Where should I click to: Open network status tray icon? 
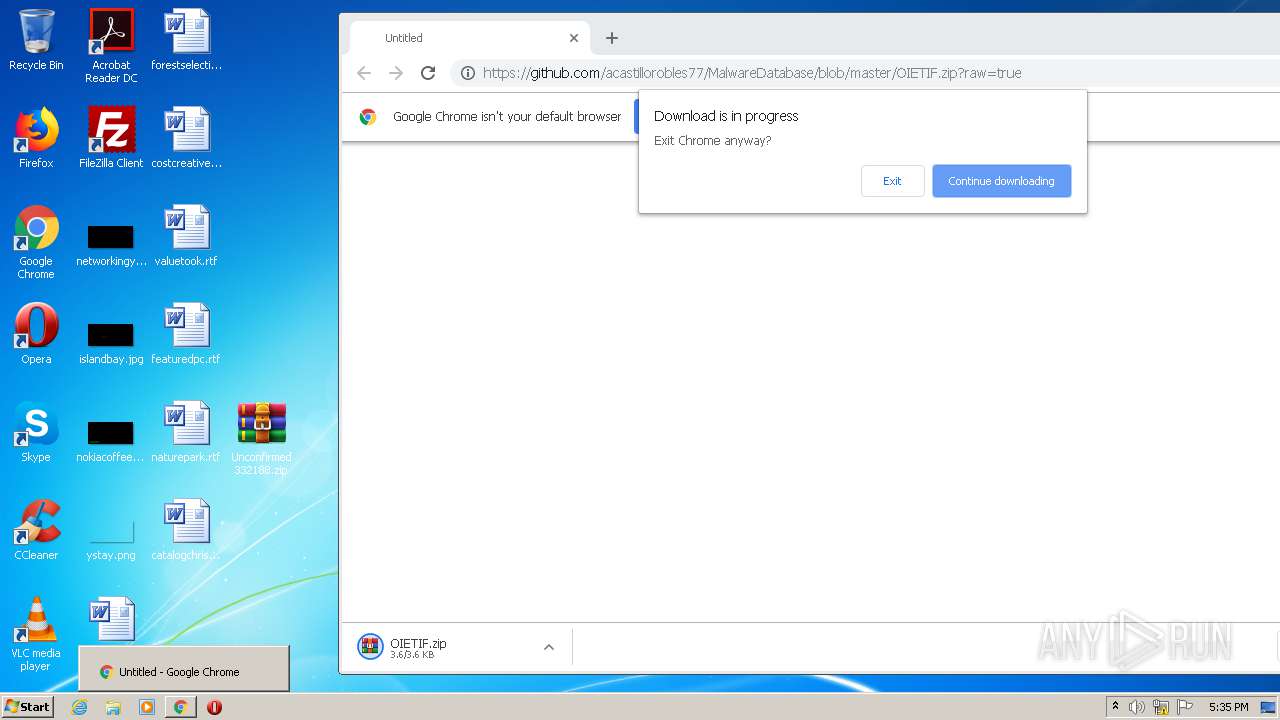1161,707
